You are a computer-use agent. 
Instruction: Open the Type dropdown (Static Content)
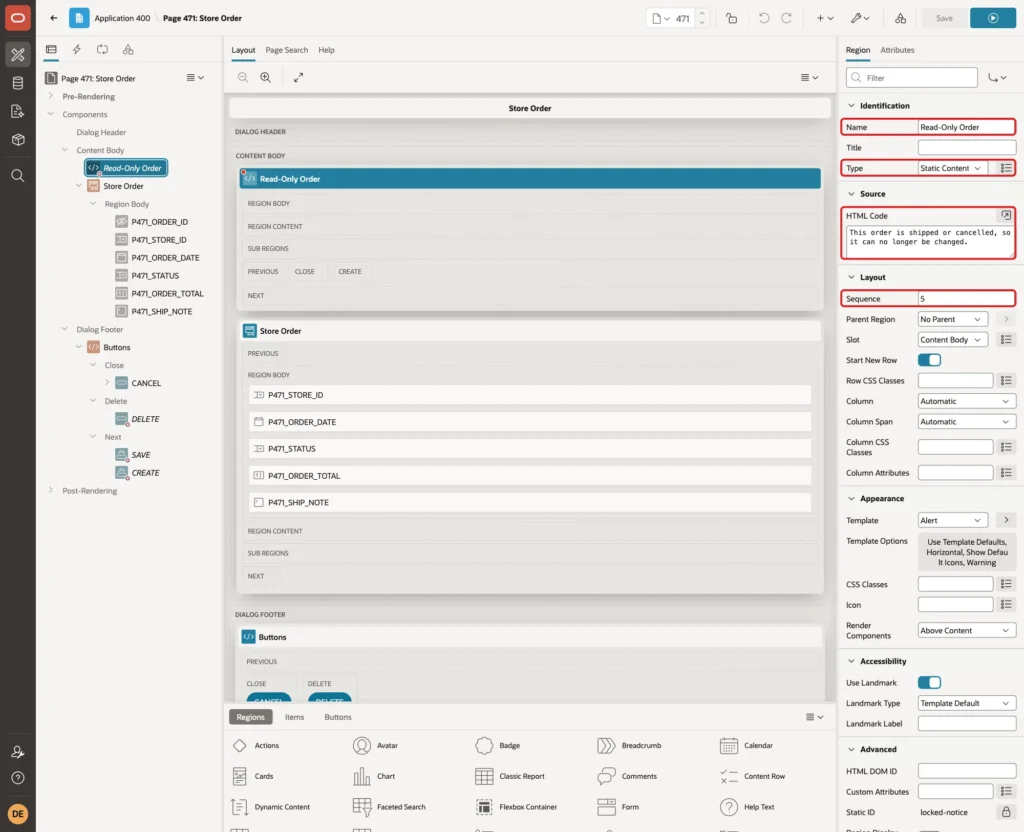pos(952,168)
